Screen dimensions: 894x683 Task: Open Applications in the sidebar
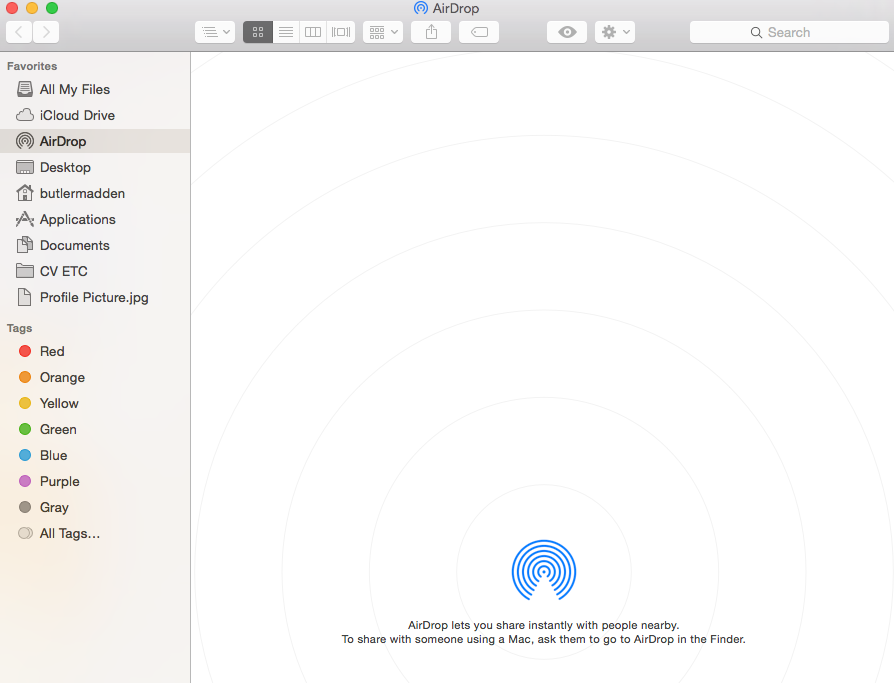(95, 219)
